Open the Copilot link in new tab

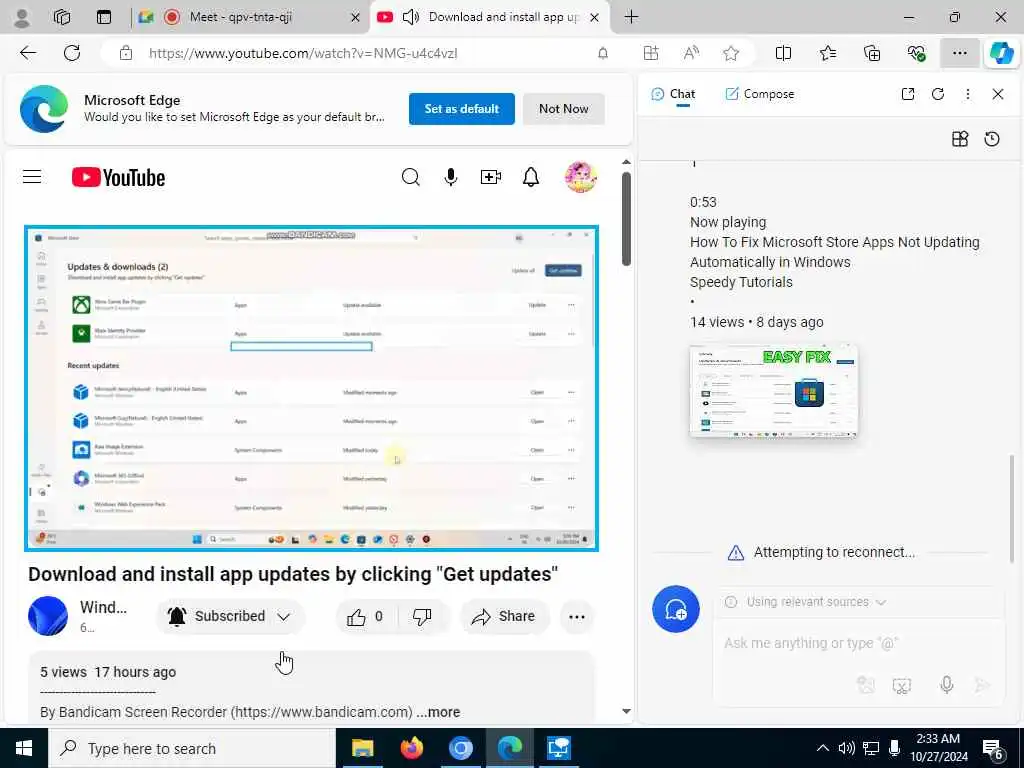pyautogui.click(x=908, y=94)
